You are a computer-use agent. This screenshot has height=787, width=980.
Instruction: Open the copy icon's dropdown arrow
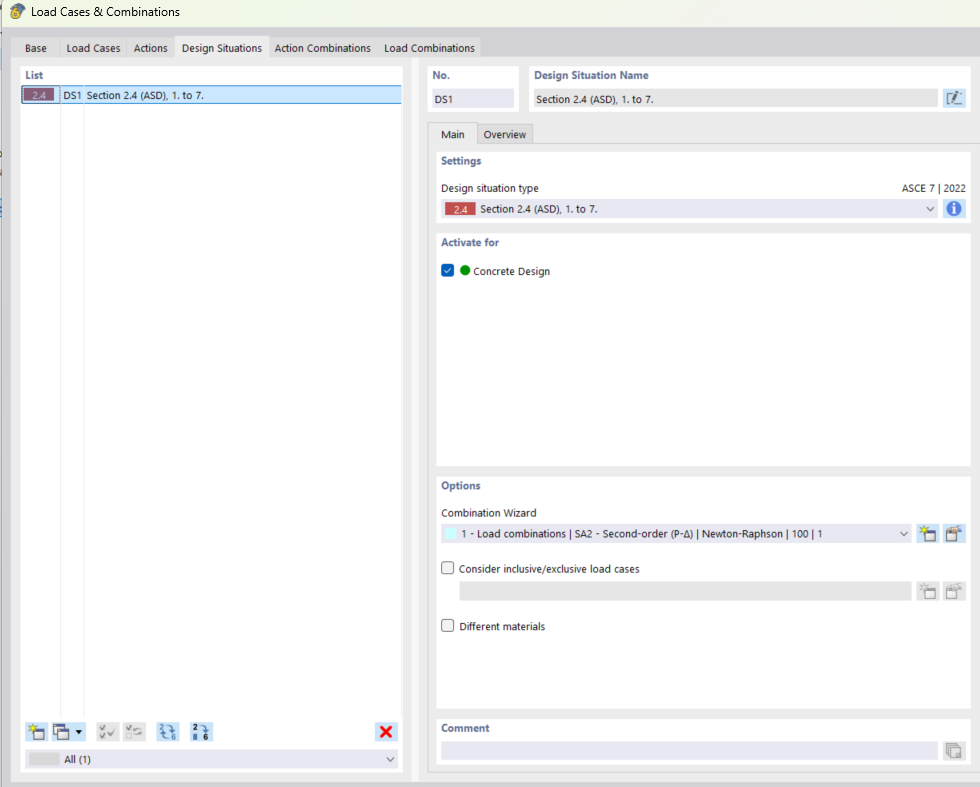click(79, 731)
